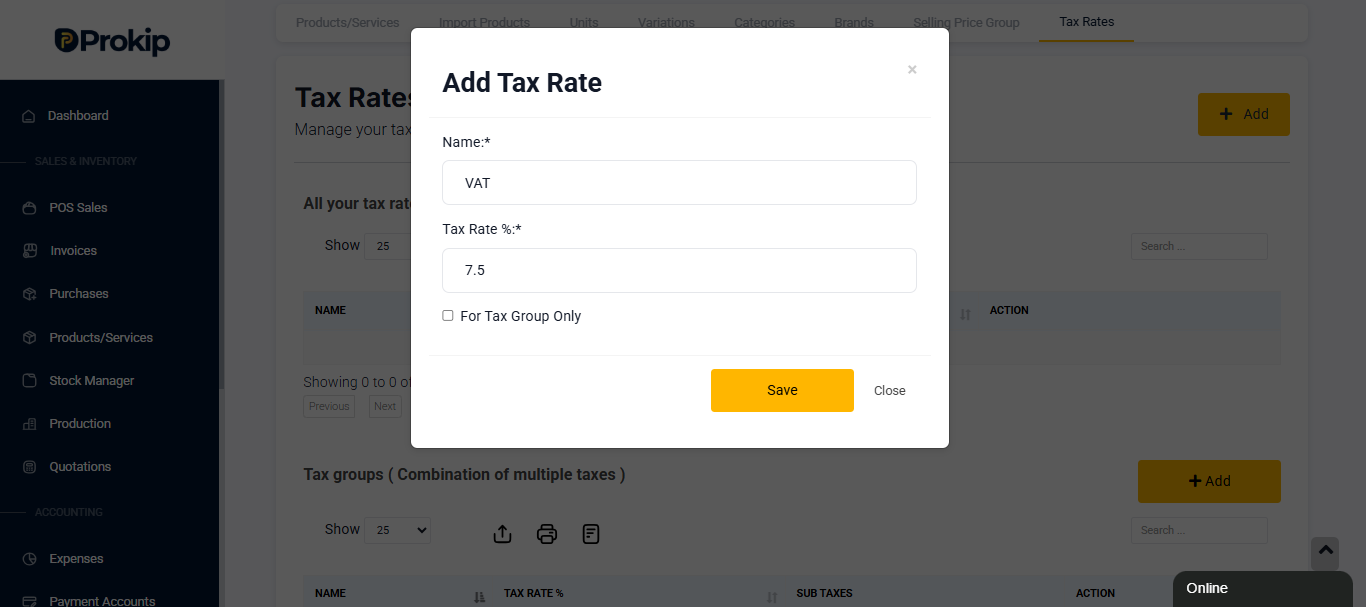Open the Brands tab

tap(854, 22)
